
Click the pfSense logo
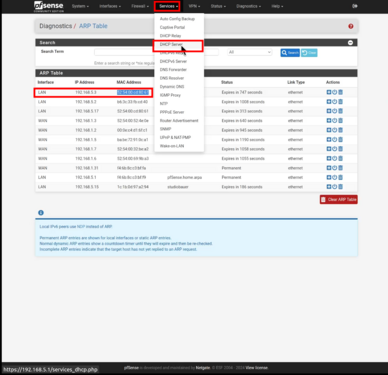point(49,6)
